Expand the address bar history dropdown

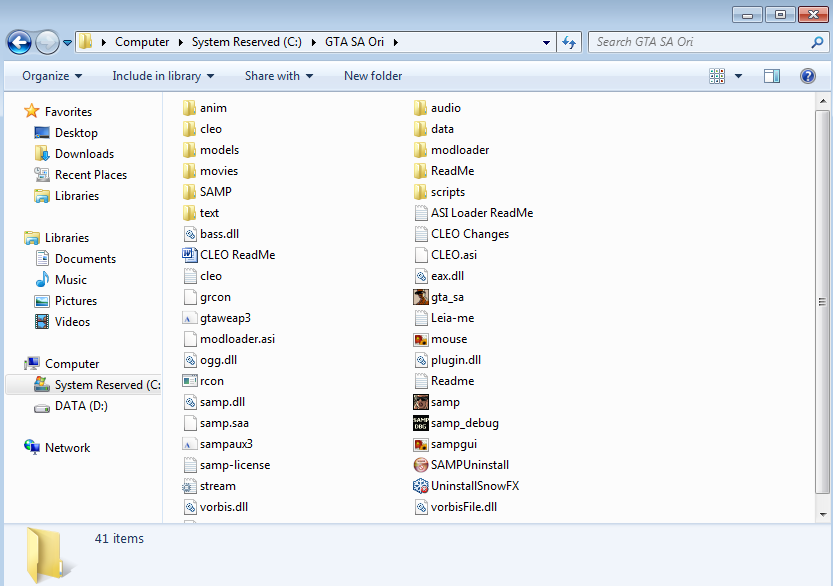click(x=546, y=43)
